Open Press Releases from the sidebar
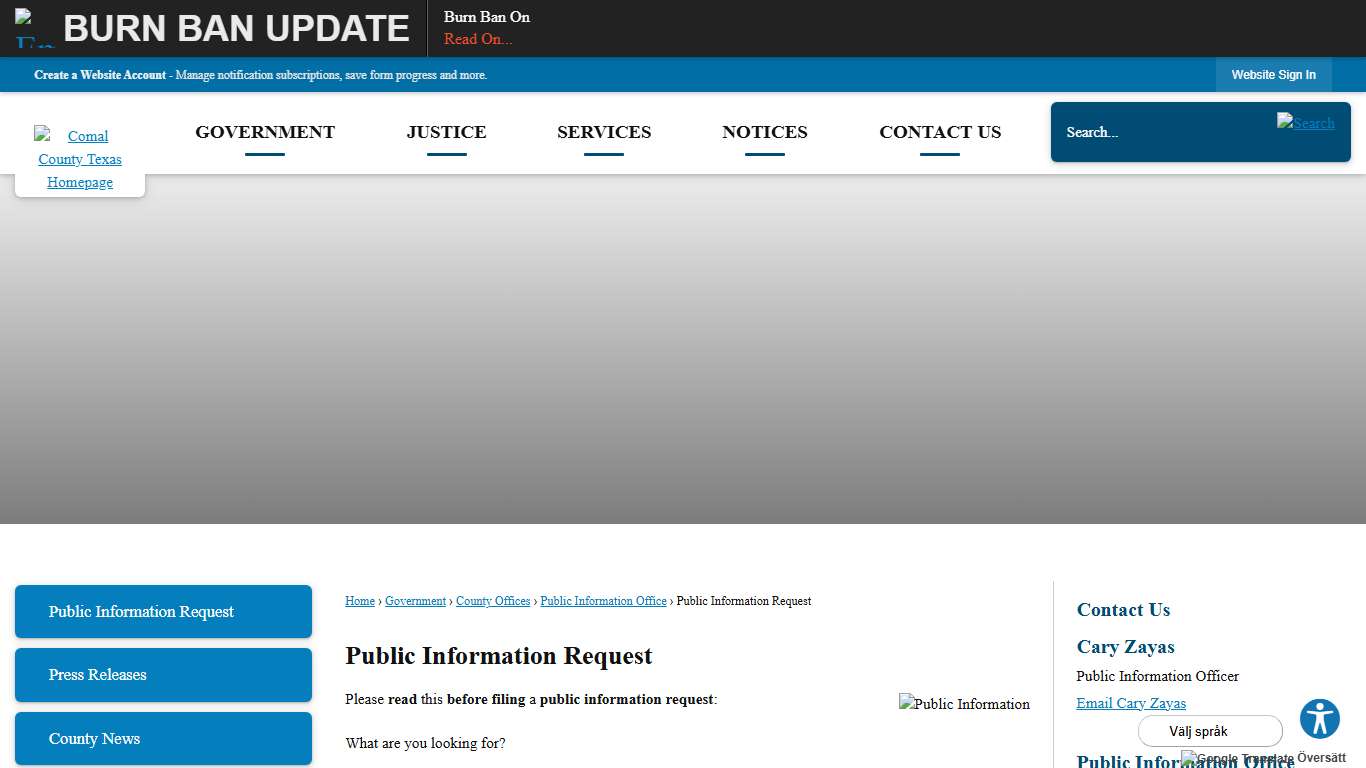Screen dimensions: 1366x768 click(163, 675)
